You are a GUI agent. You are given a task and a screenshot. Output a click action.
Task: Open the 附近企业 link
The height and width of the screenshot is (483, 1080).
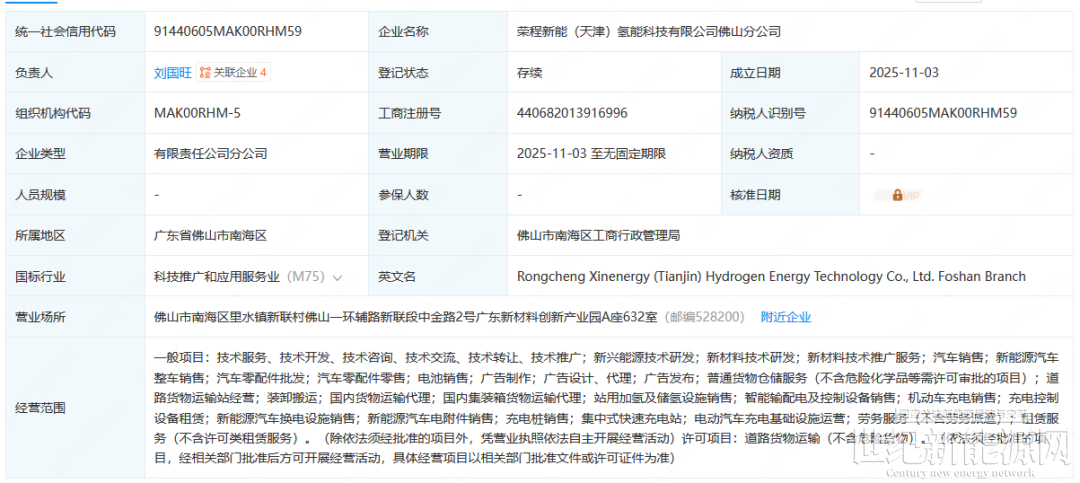pyautogui.click(x=786, y=317)
